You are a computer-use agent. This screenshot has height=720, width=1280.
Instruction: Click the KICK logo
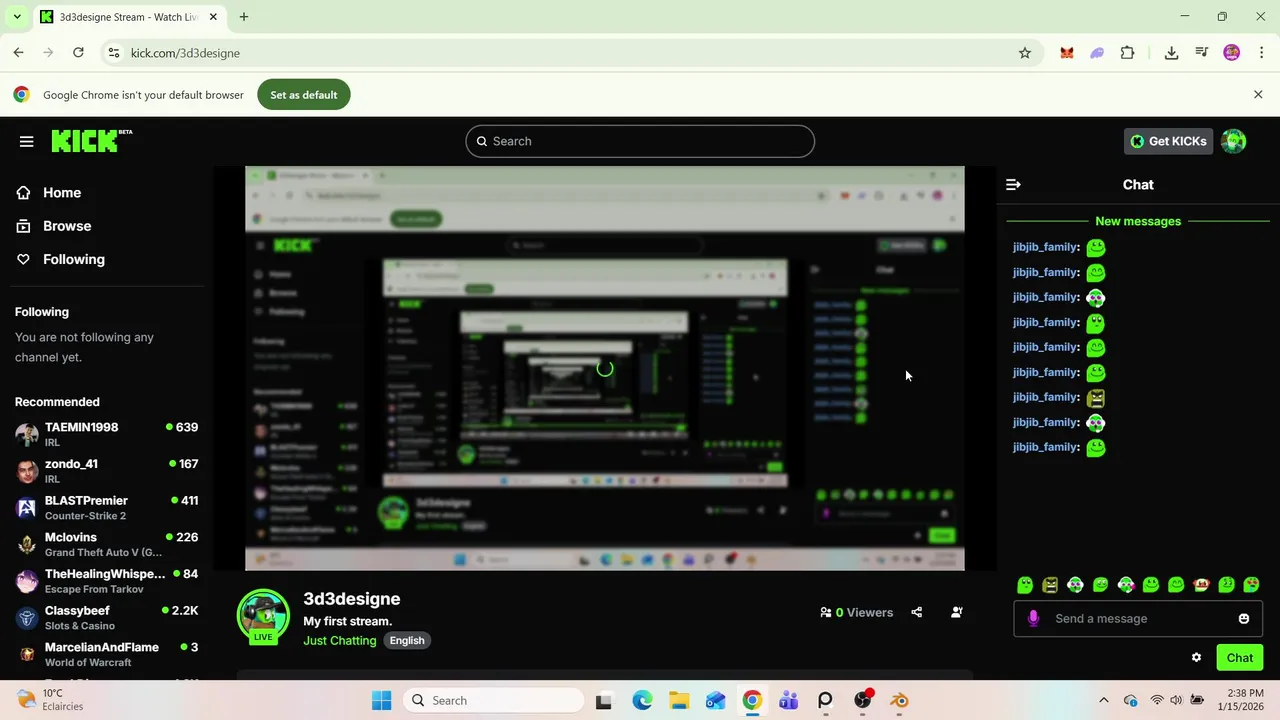(91, 141)
